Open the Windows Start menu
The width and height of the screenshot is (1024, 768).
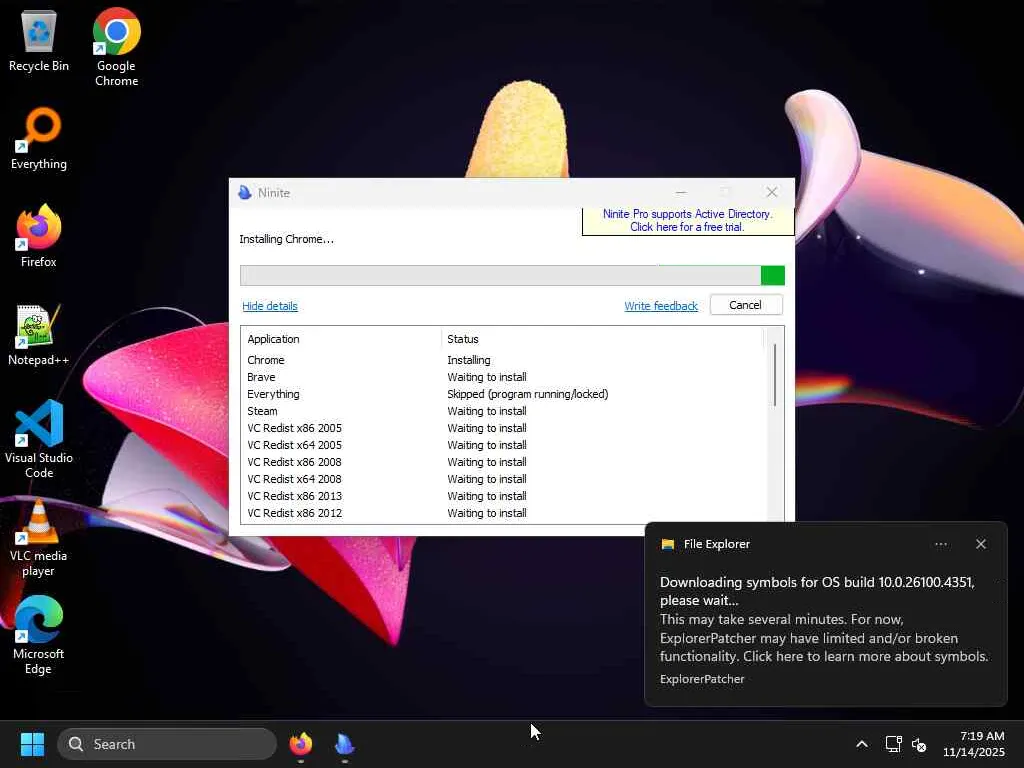pyautogui.click(x=32, y=744)
